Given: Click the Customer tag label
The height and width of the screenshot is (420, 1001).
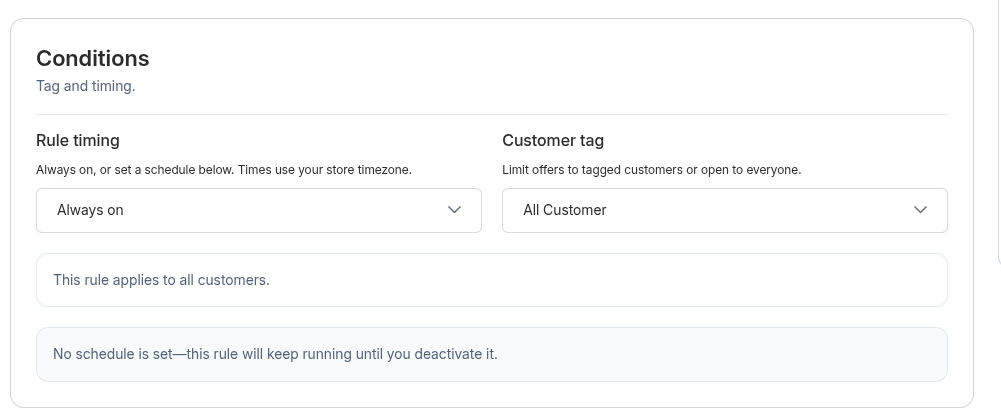Looking at the screenshot, I should point(553,140).
